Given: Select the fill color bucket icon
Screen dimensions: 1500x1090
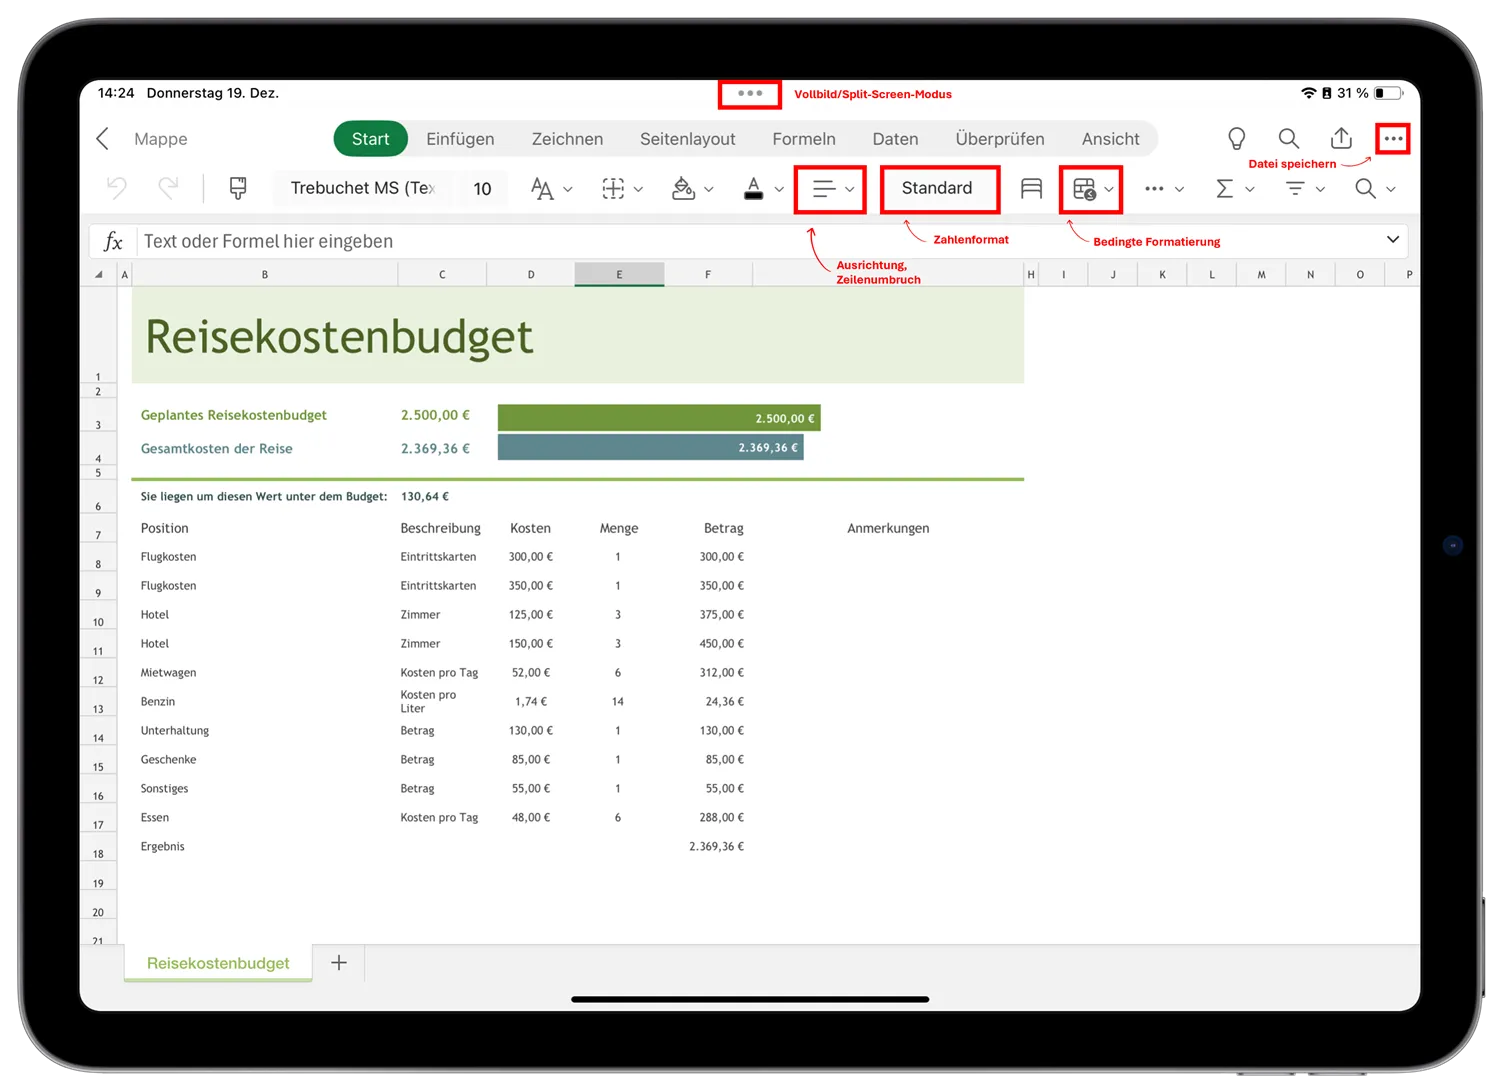Looking at the screenshot, I should click(683, 188).
